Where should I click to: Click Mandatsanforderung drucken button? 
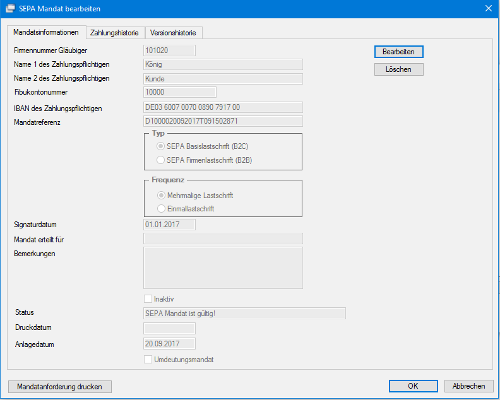(x=60, y=387)
